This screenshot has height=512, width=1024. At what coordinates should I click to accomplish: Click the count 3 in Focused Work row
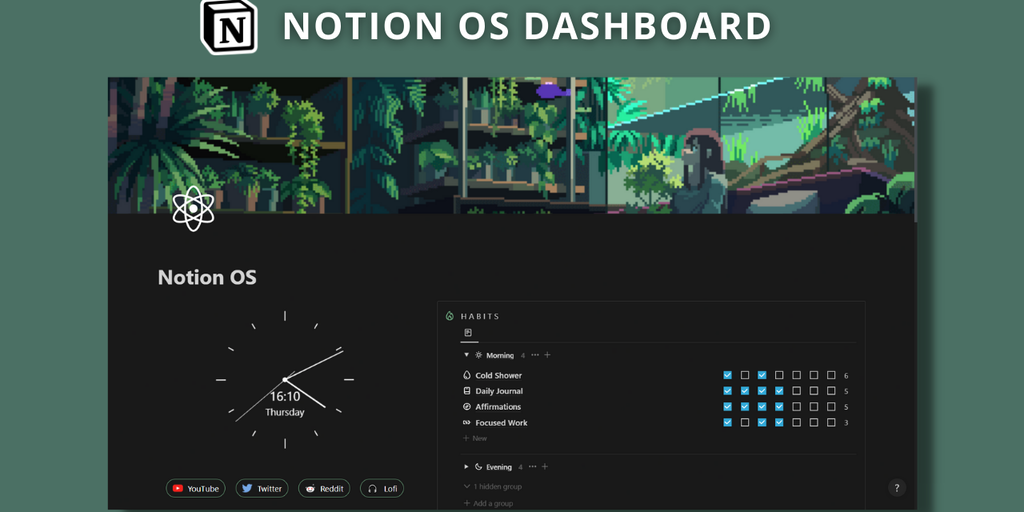pos(846,423)
